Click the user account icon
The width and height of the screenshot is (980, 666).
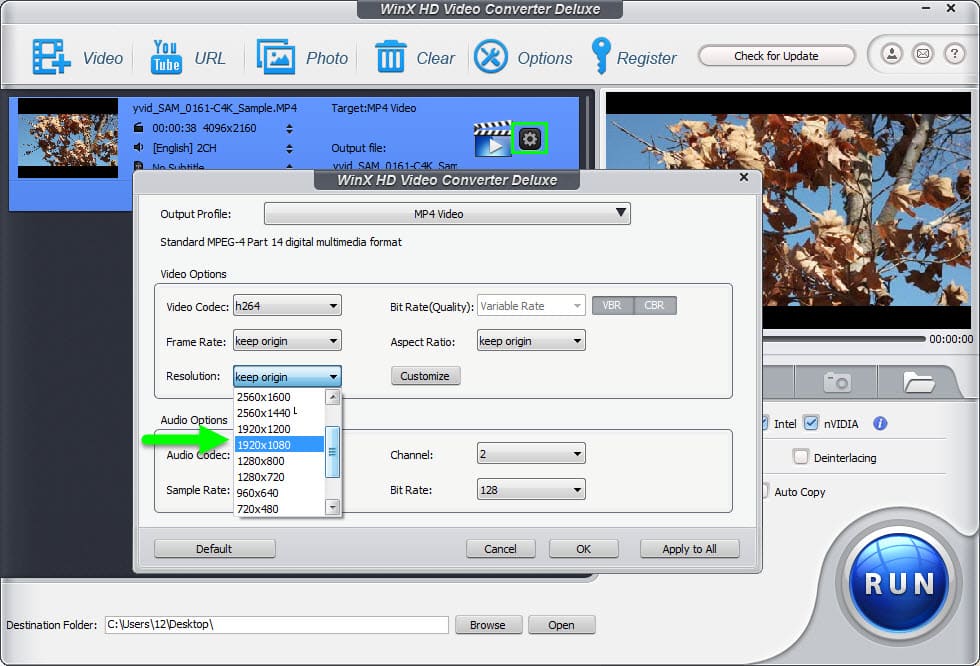(892, 54)
